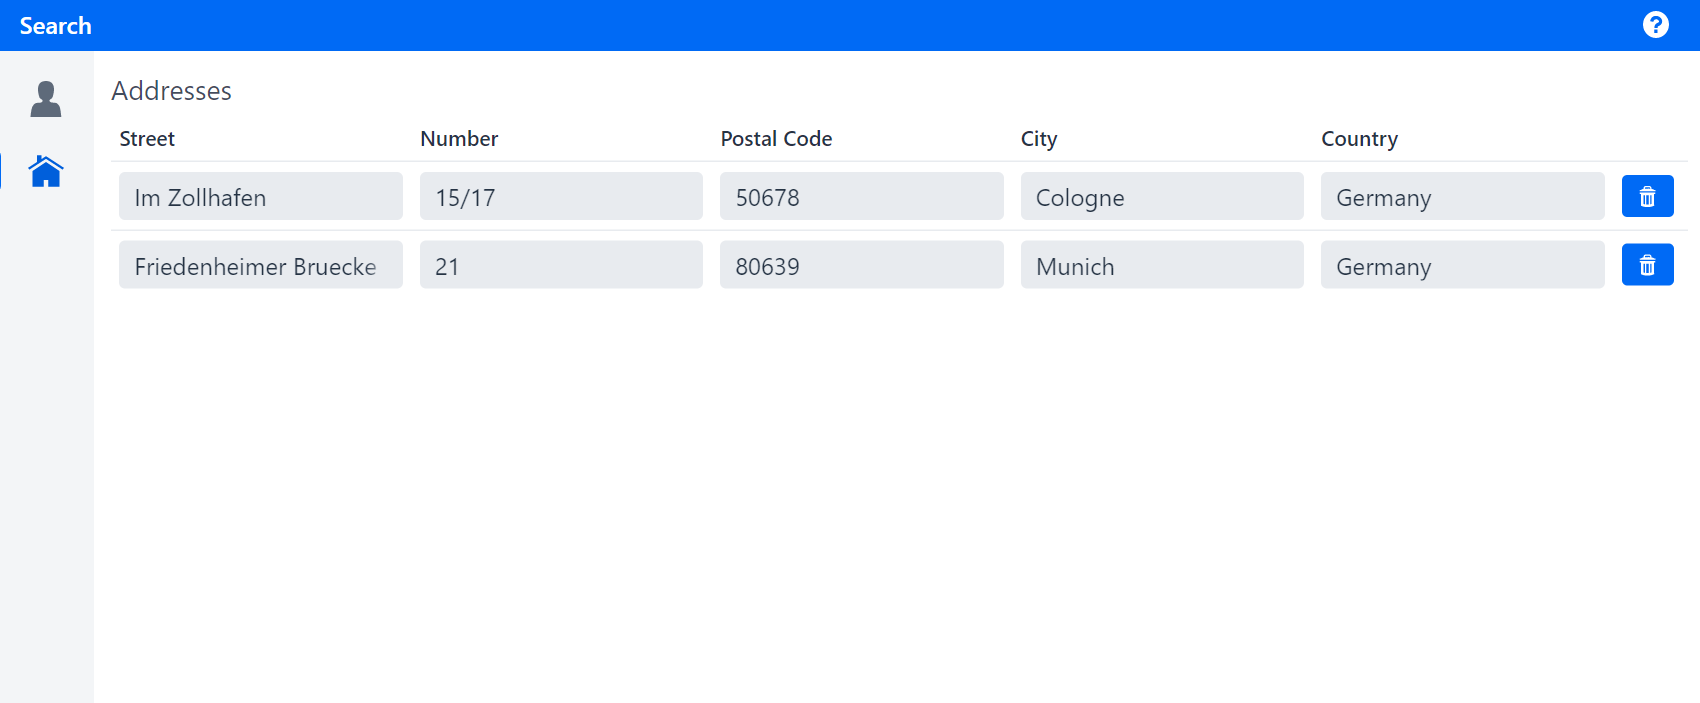1700x703 pixels.
Task: Click the Cologne city field
Action: pyautogui.click(x=1161, y=196)
